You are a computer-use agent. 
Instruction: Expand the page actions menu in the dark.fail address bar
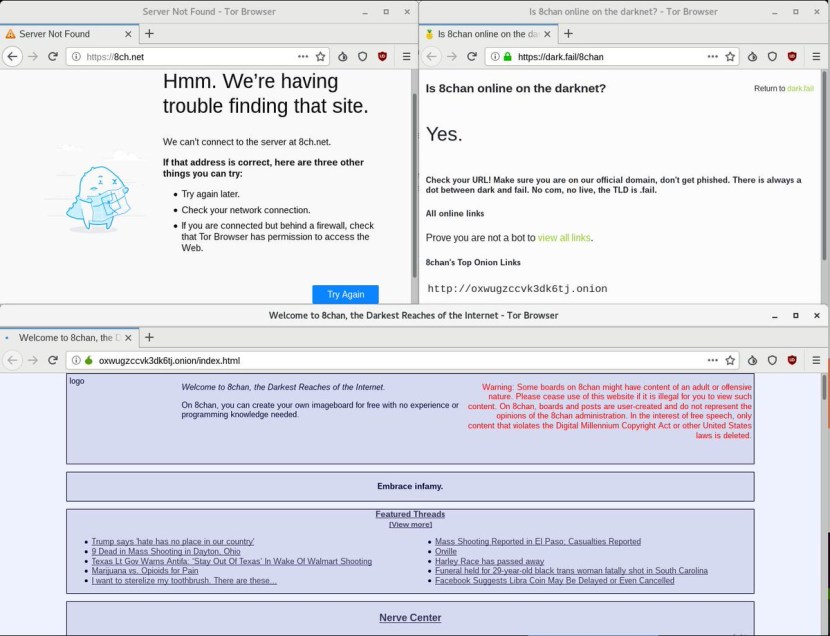(x=712, y=57)
